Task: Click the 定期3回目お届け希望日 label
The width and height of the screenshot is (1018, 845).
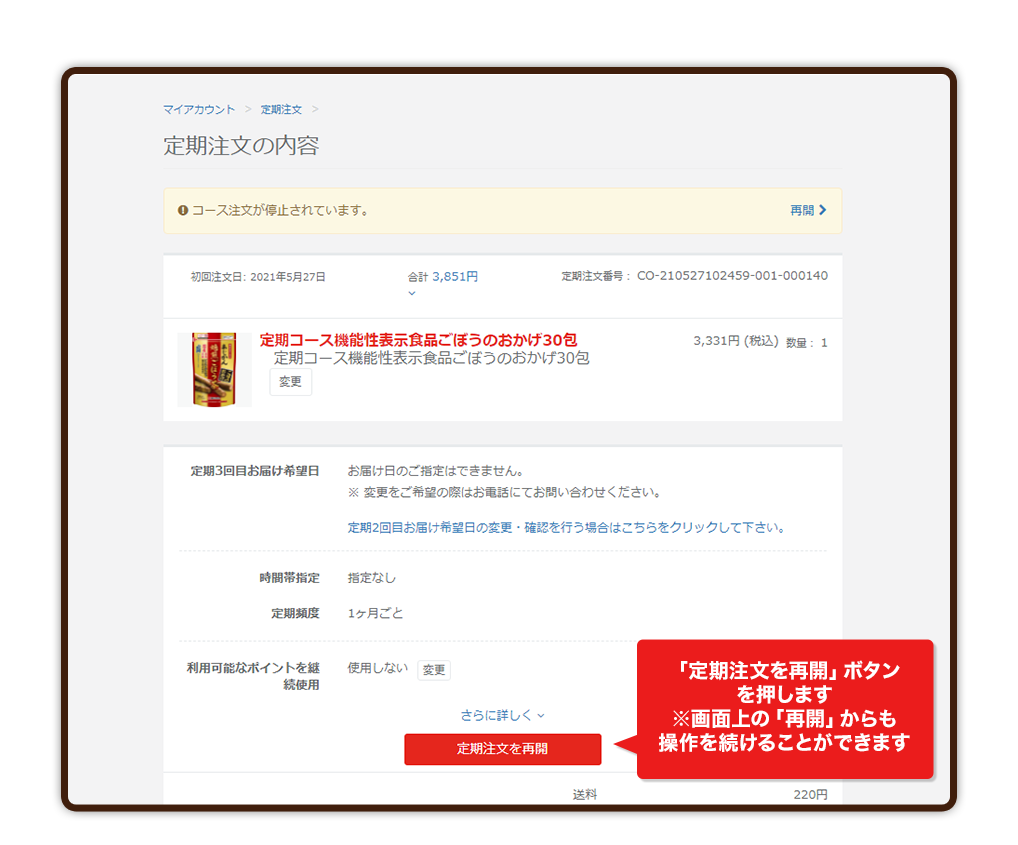Action: [x=254, y=471]
